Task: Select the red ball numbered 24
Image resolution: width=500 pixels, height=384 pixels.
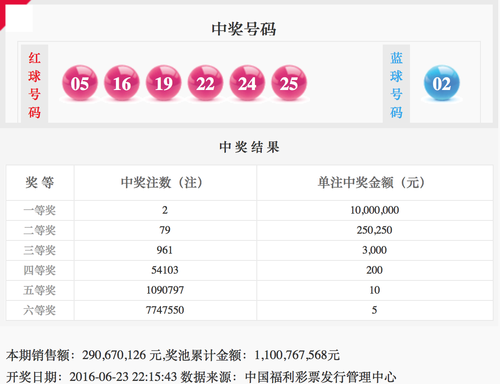Action: tap(247, 83)
